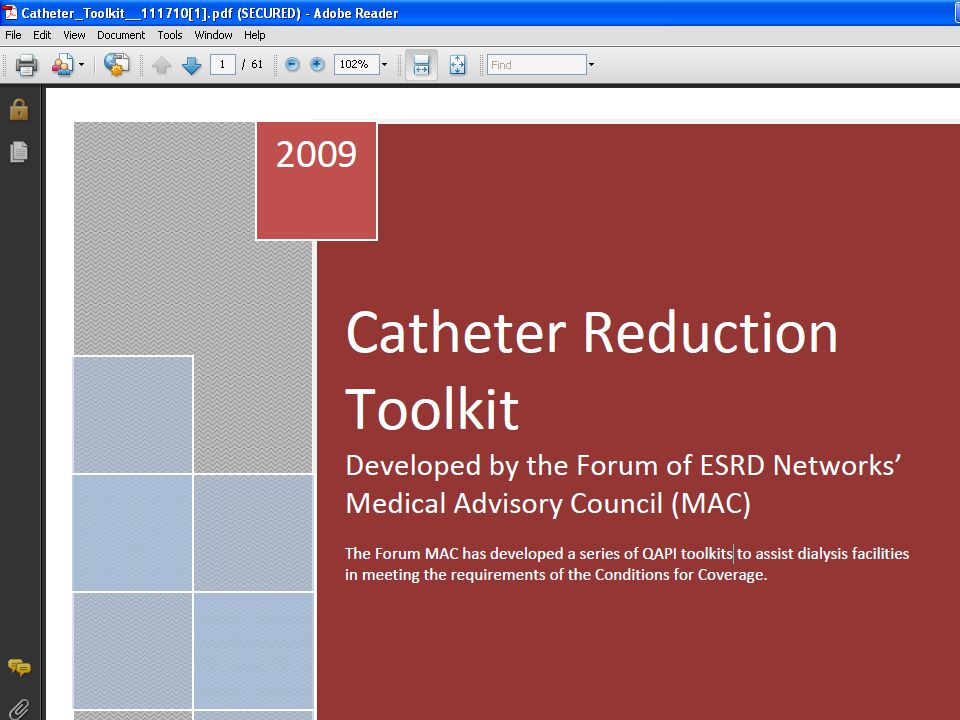The height and width of the screenshot is (720, 960).
Task: Click the web conference globe icon
Action: pos(116,64)
